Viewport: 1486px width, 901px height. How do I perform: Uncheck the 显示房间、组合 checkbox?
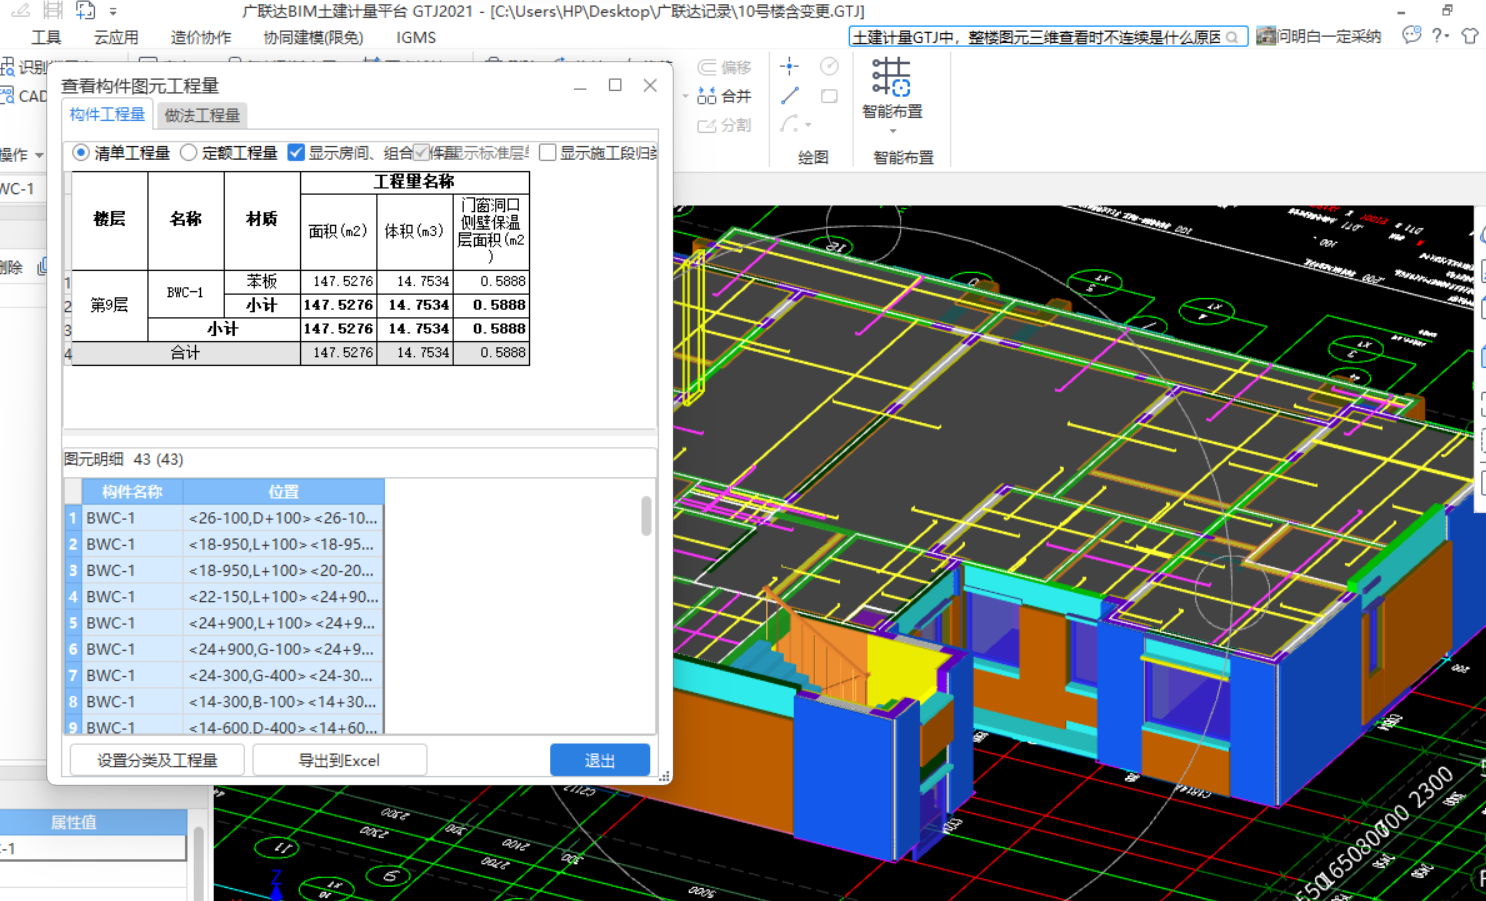[x=296, y=153]
